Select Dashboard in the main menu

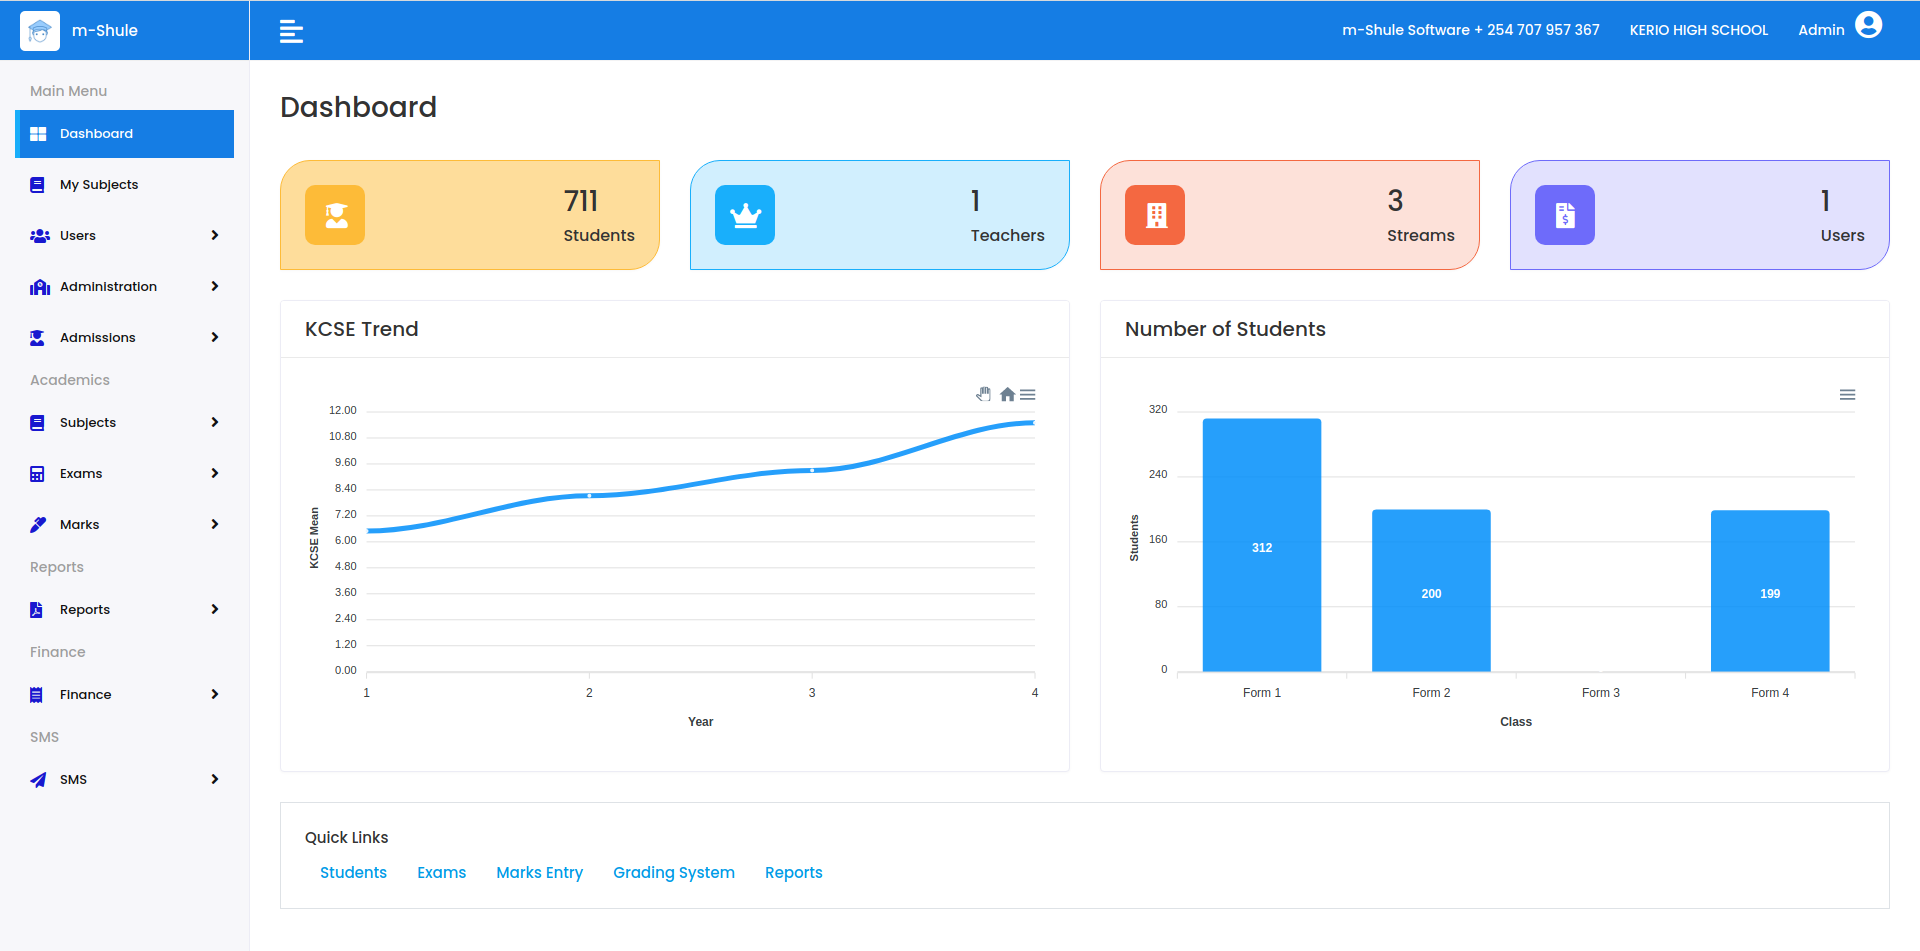[96, 134]
